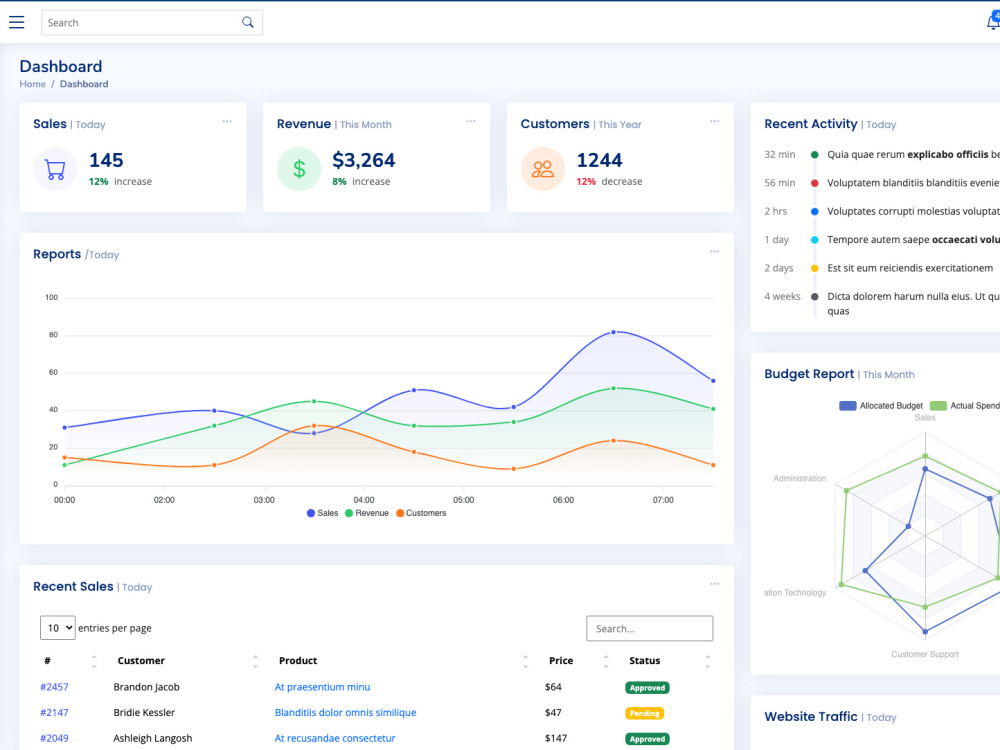Open product At recusandae consectetur
The height and width of the screenshot is (750, 1000).
335,738
